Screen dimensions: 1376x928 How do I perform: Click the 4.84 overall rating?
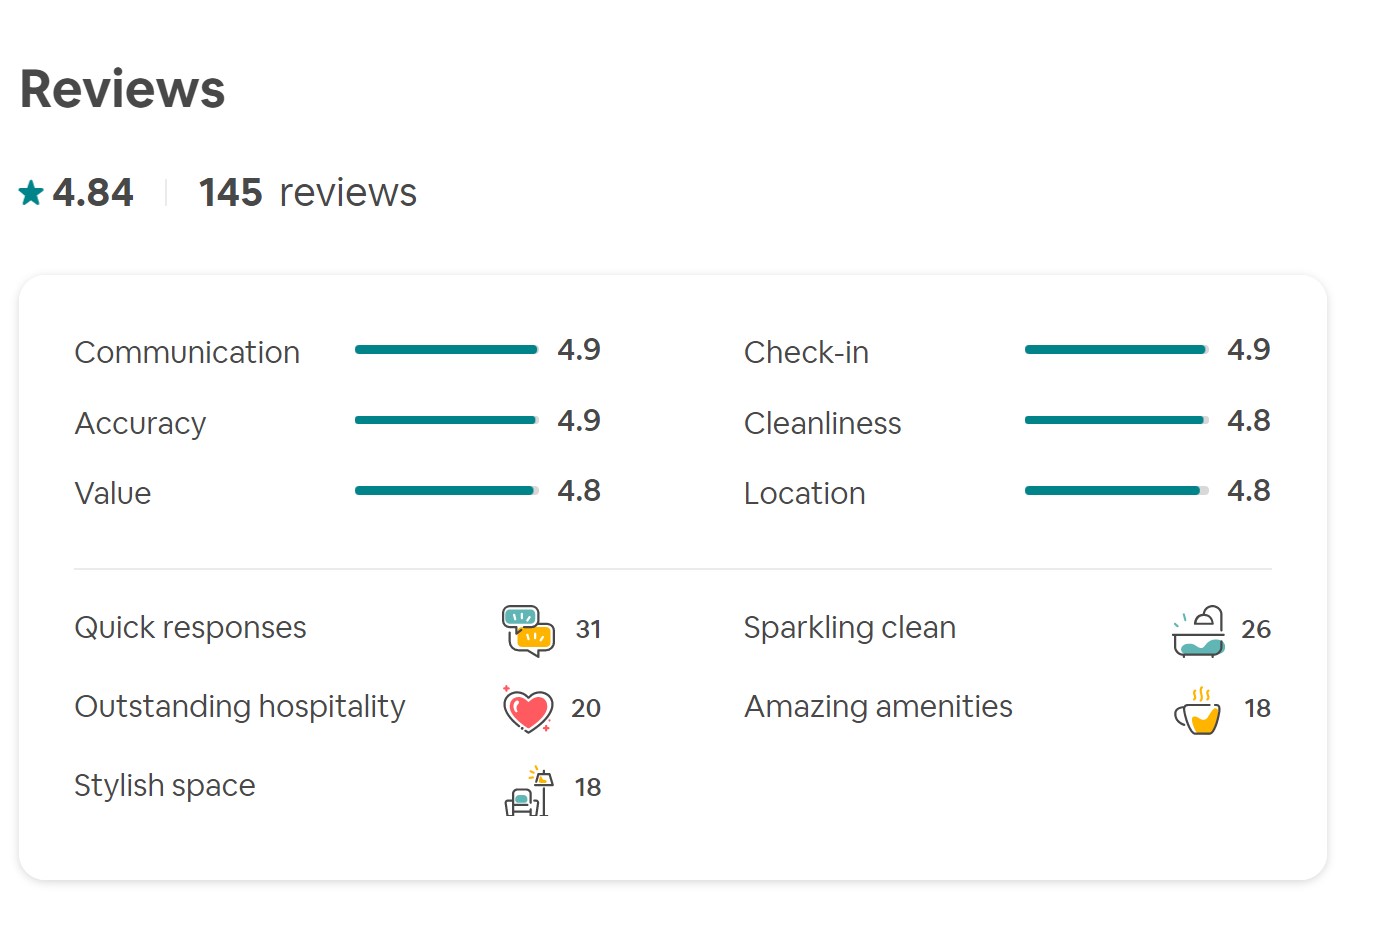click(x=92, y=192)
